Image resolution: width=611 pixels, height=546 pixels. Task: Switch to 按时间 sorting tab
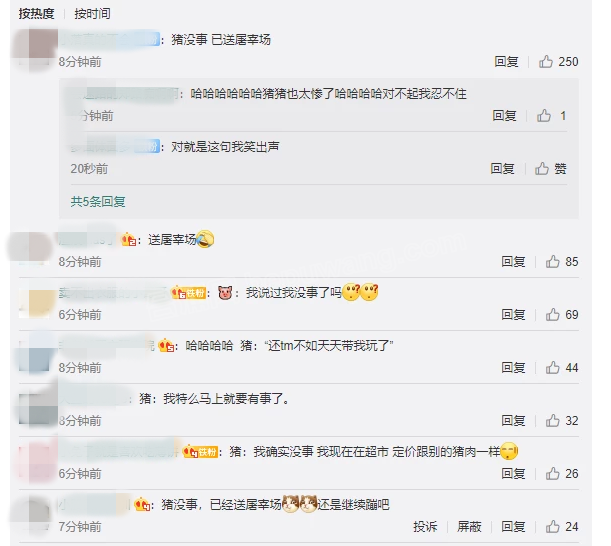(92, 14)
